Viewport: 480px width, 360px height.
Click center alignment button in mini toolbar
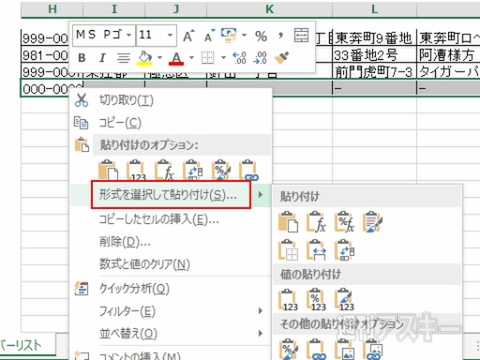[123, 58]
